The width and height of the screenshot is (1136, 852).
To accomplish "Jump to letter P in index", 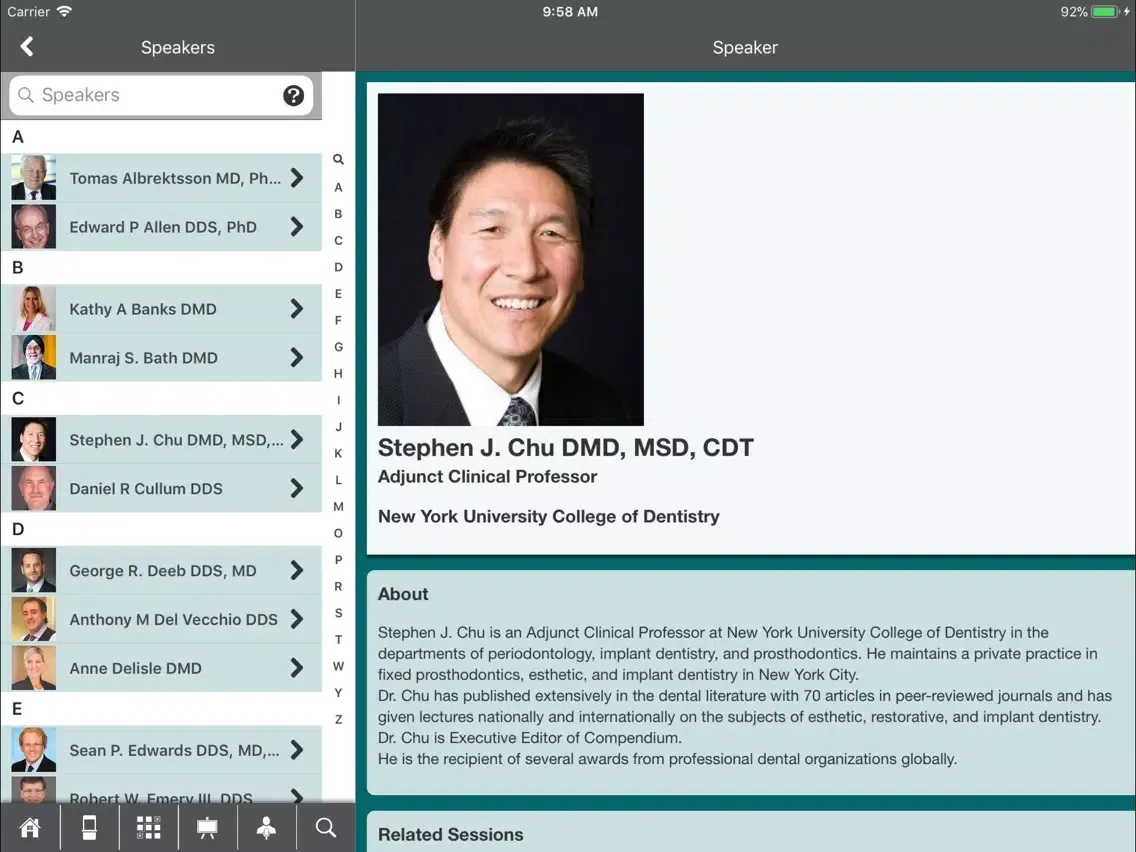I will tap(338, 560).
